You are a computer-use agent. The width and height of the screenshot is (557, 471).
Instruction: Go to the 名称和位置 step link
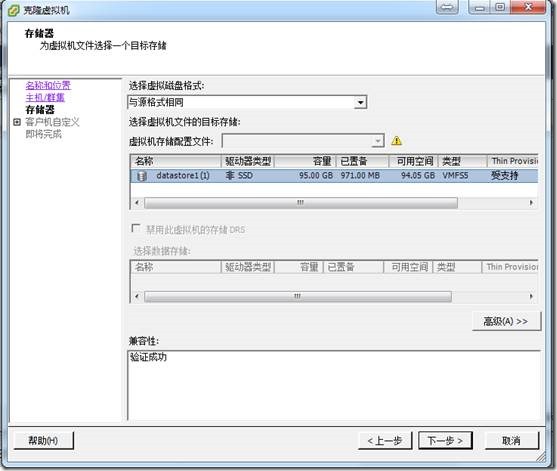pyautogui.click(x=48, y=86)
